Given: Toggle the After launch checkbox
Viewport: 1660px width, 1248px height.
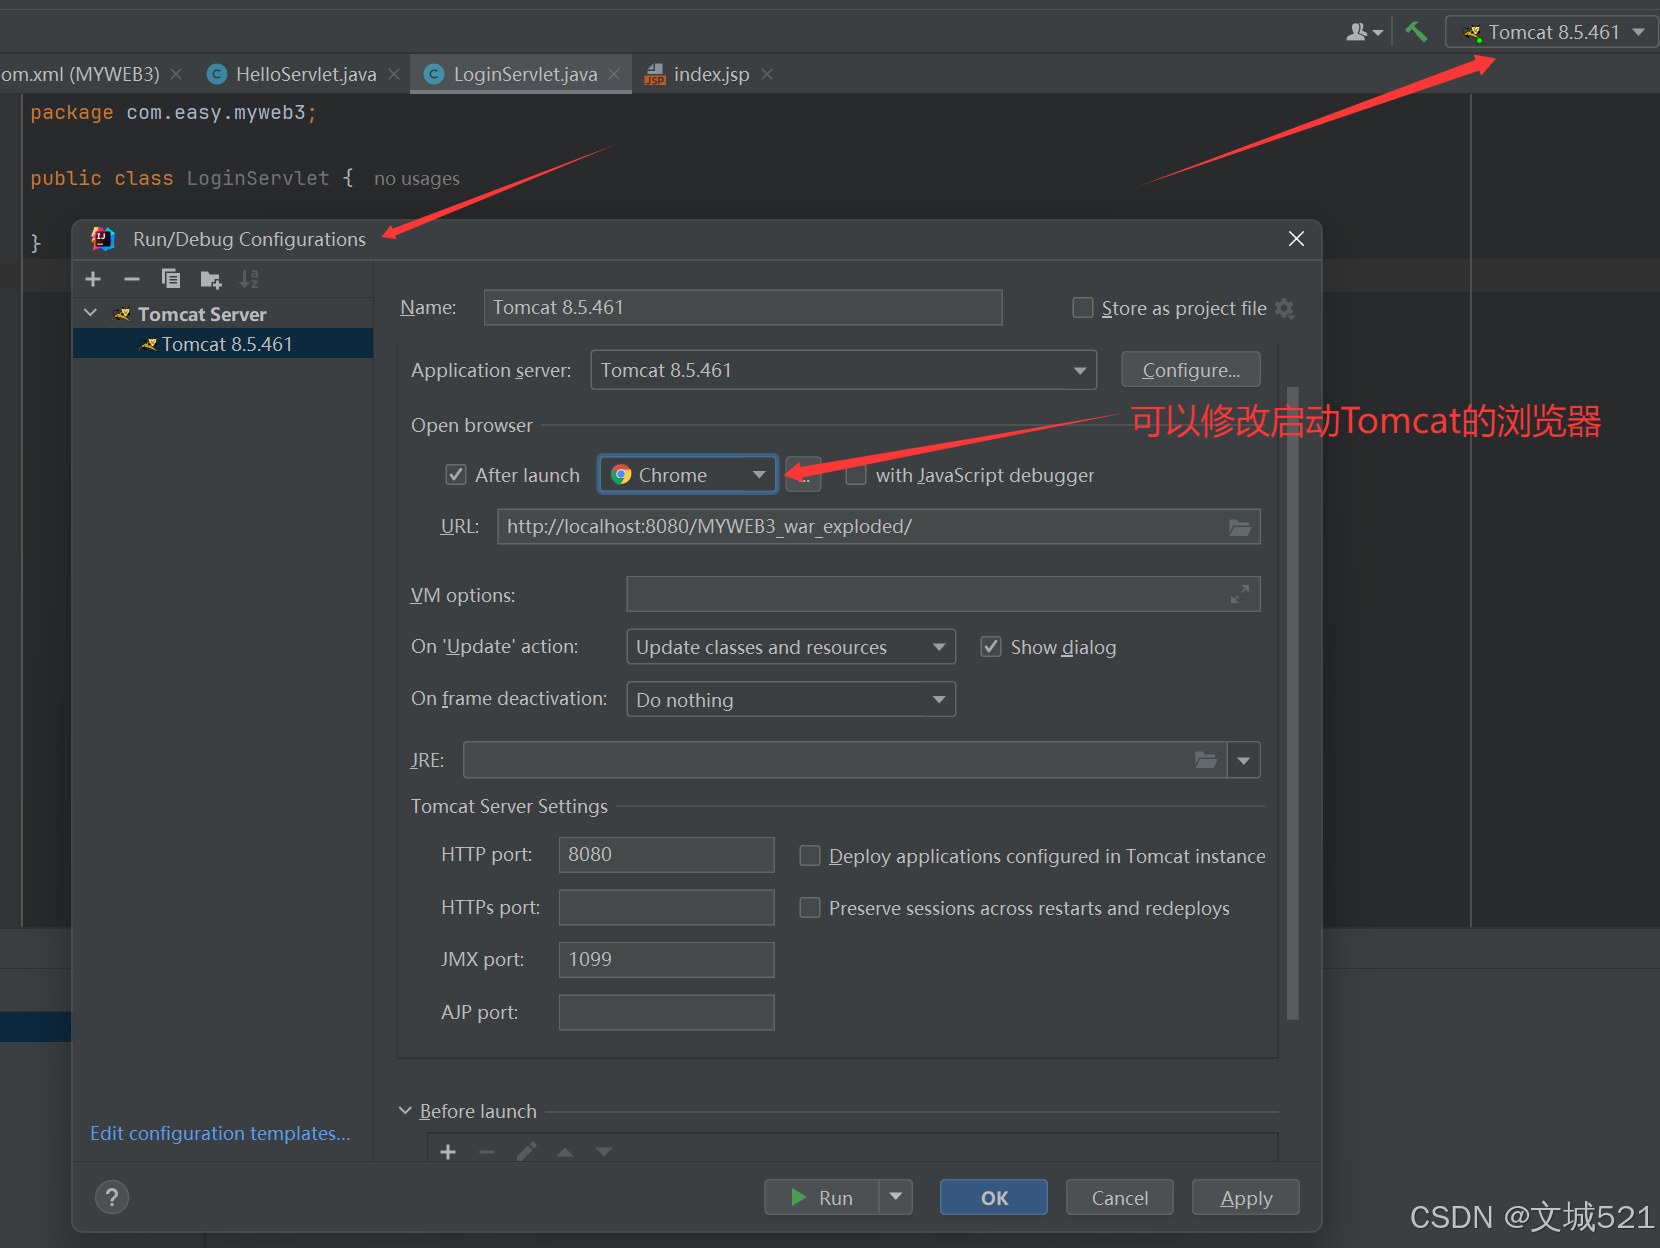Looking at the screenshot, I should (x=456, y=475).
